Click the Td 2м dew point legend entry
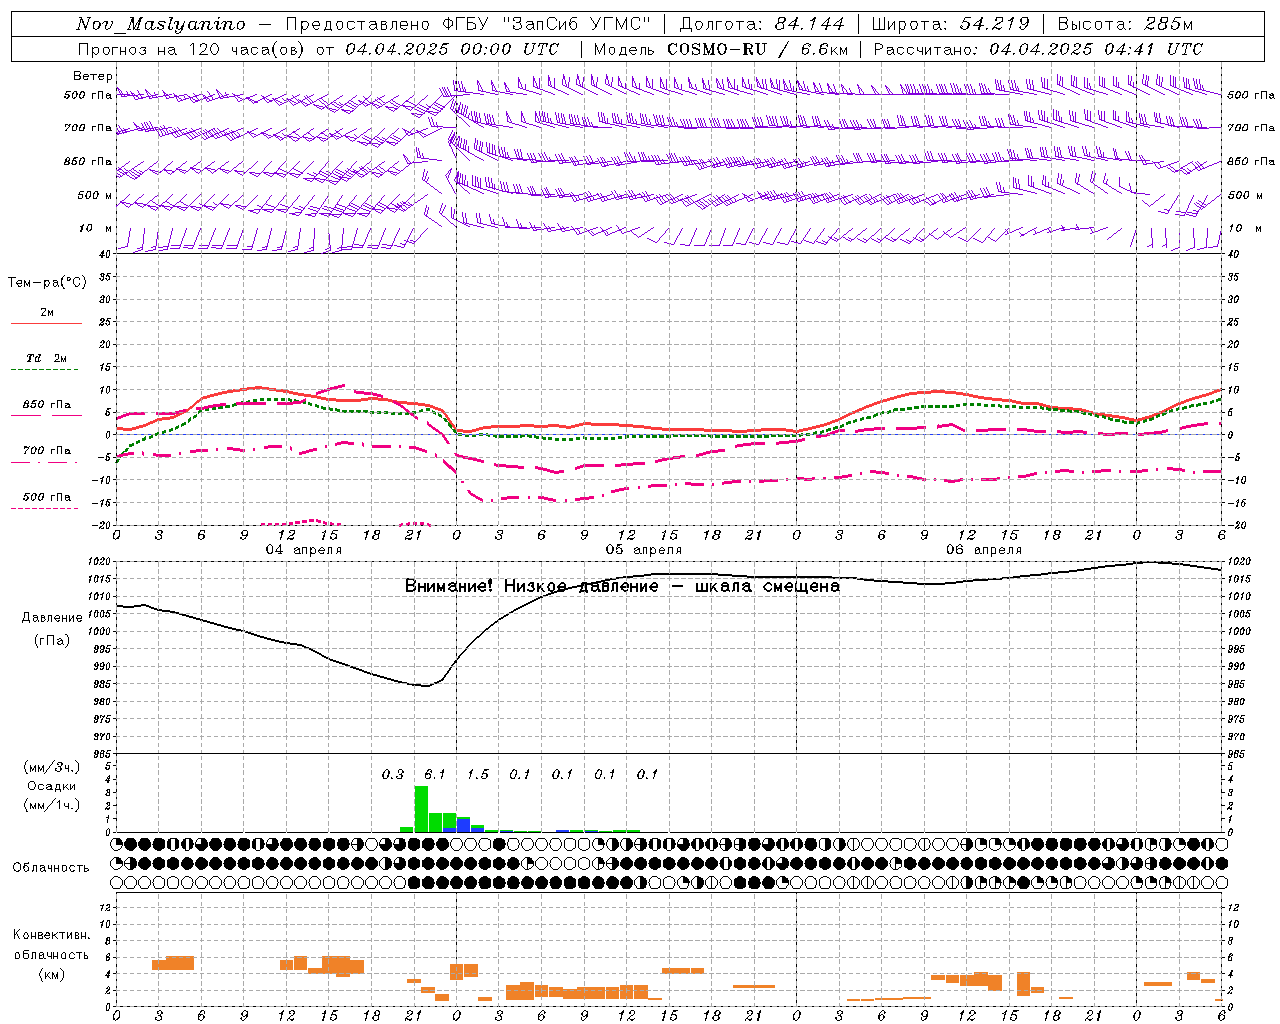 pyautogui.click(x=47, y=358)
